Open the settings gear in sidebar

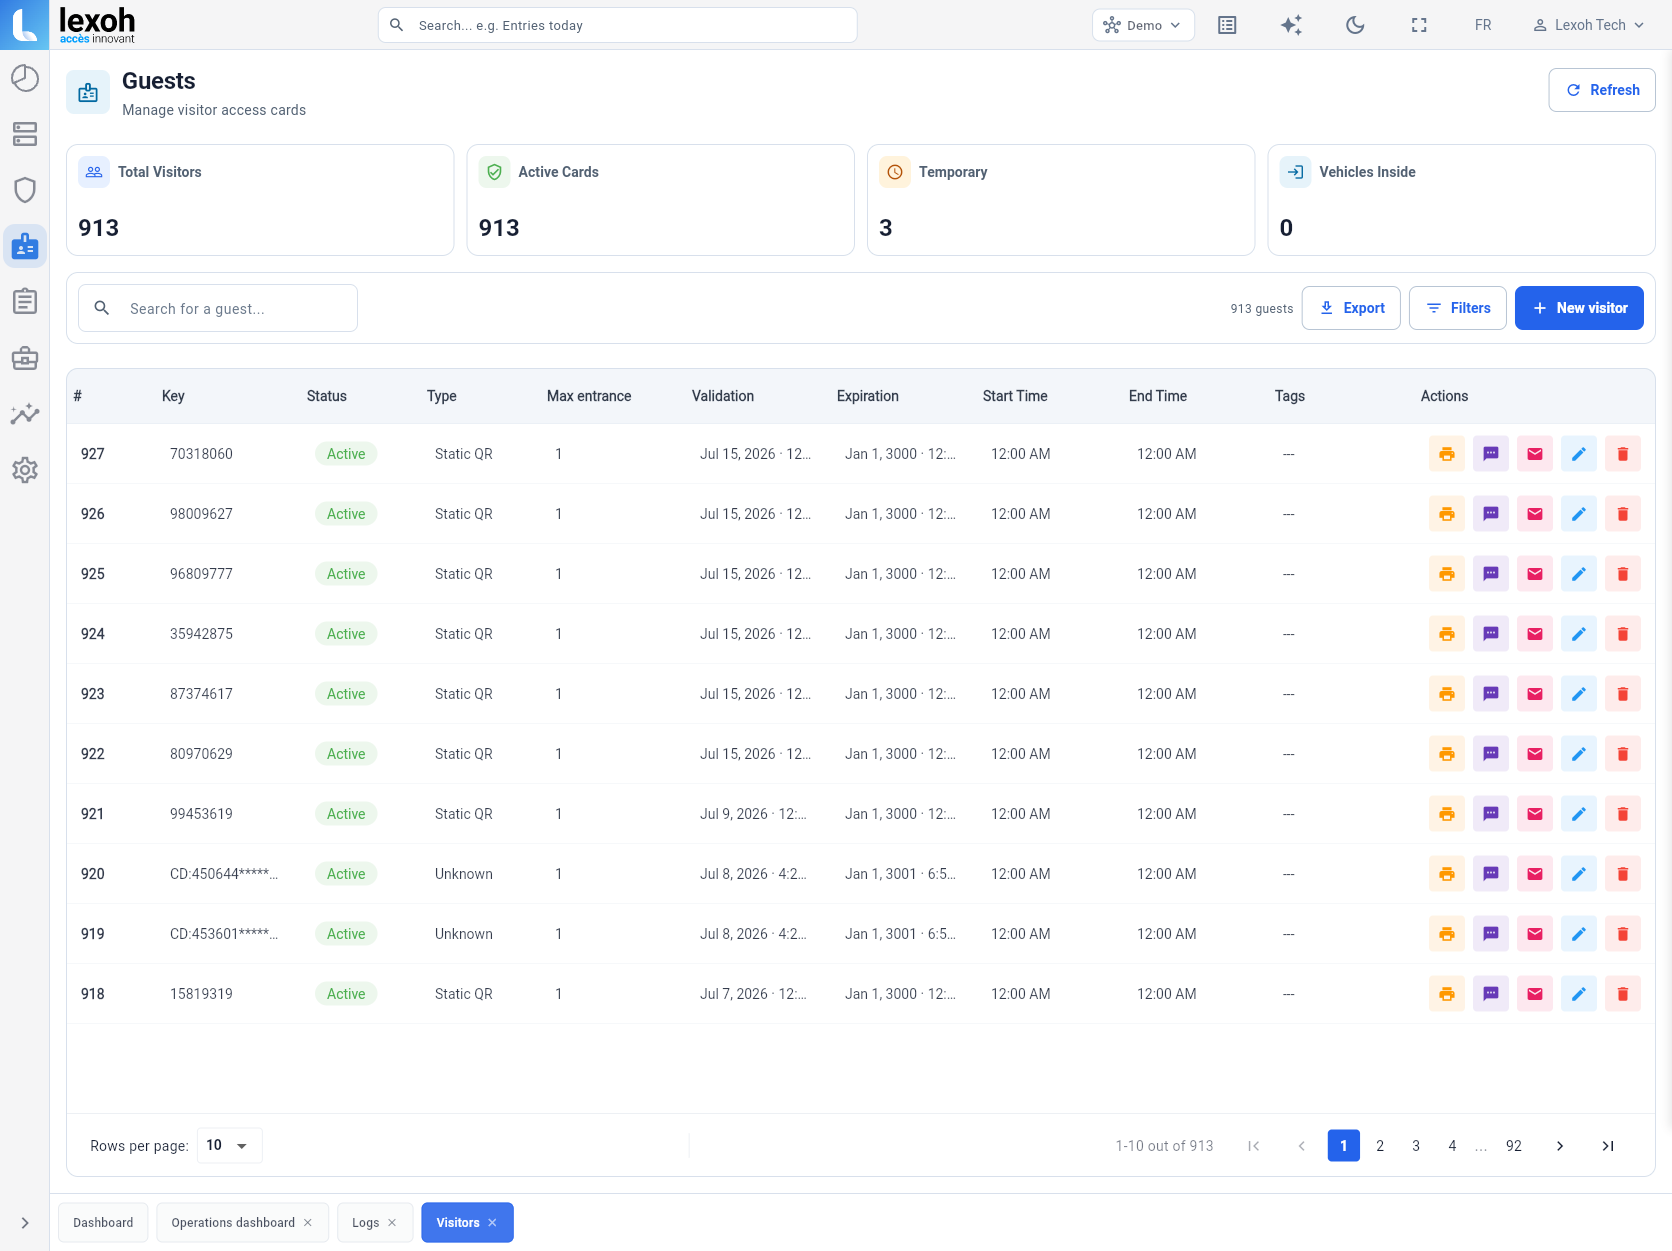coord(25,470)
